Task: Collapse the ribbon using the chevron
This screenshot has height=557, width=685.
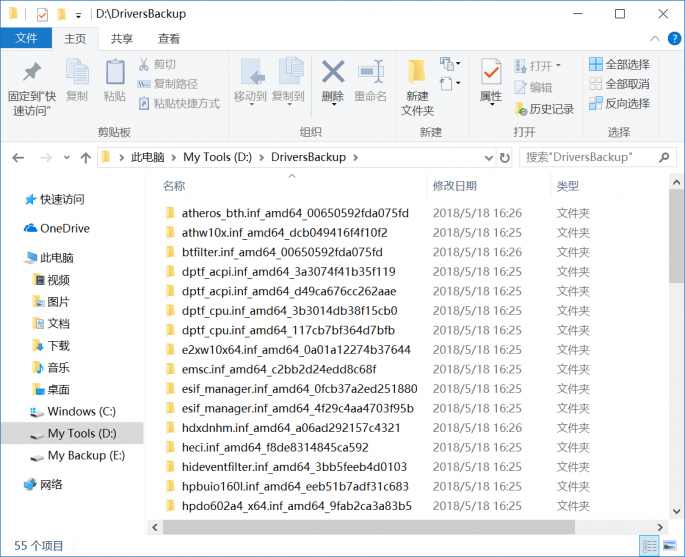Action: point(653,39)
